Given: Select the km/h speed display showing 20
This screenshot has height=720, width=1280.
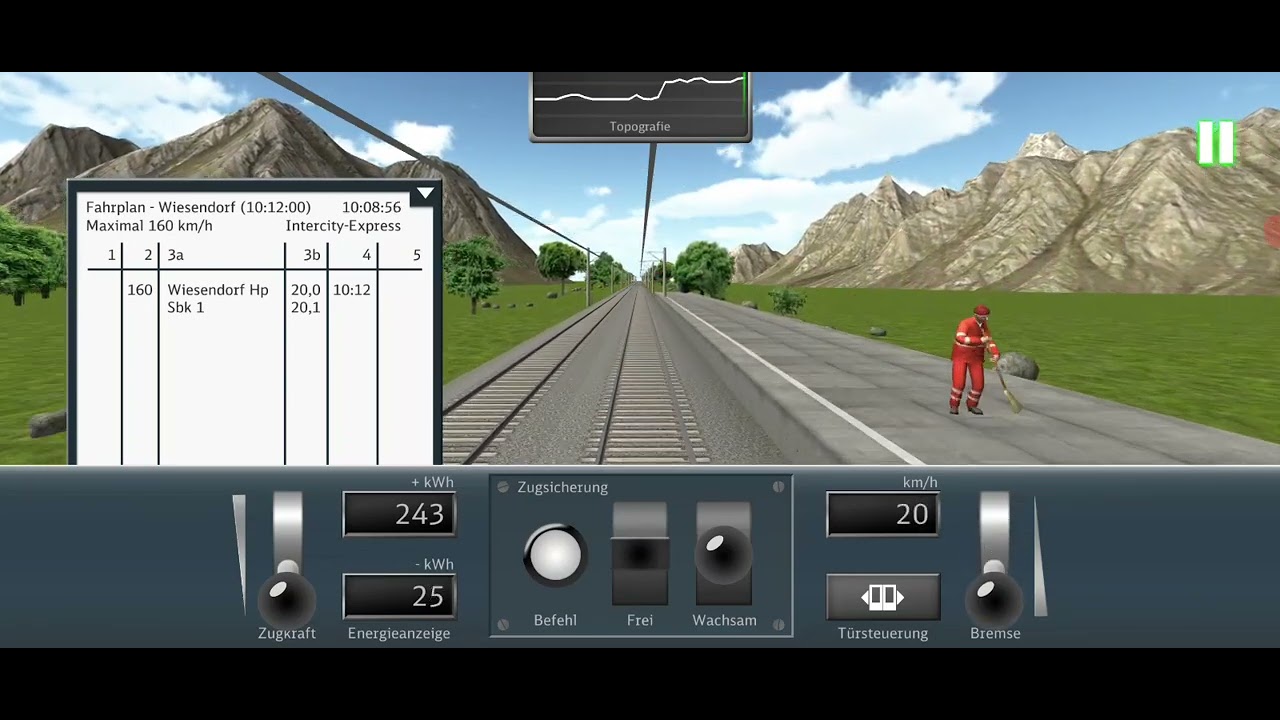Looking at the screenshot, I should [x=883, y=514].
